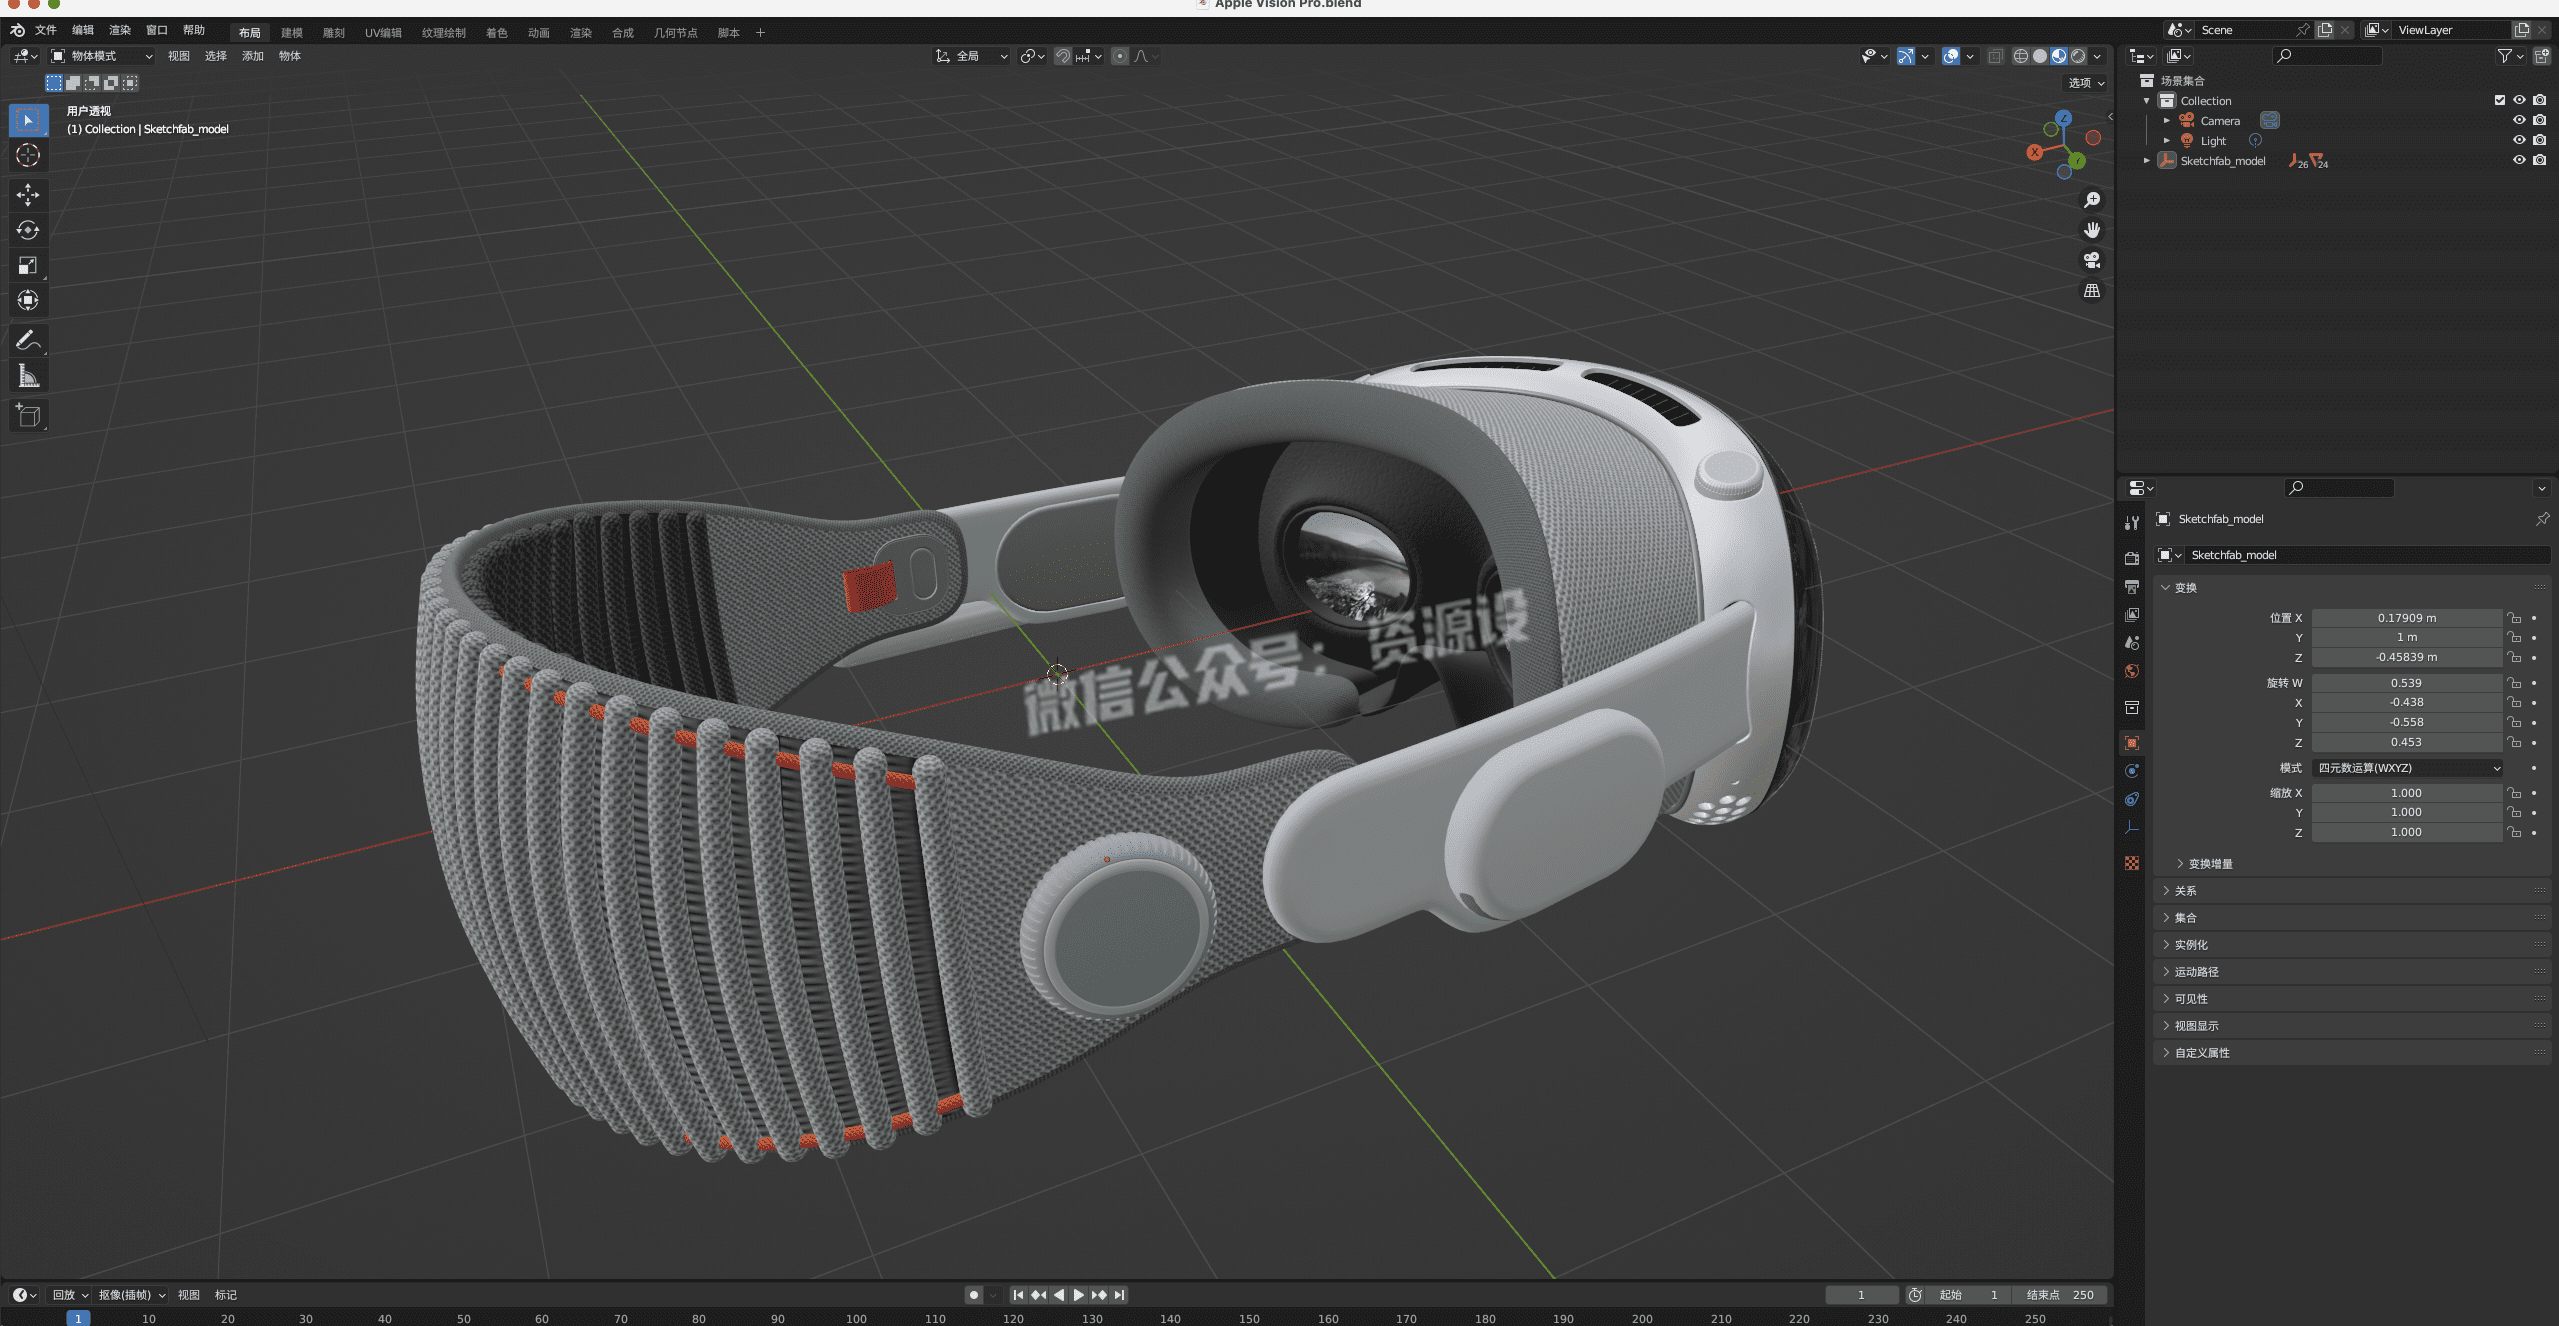
Task: Select the Annotate pencil tool
Action: [x=28, y=340]
